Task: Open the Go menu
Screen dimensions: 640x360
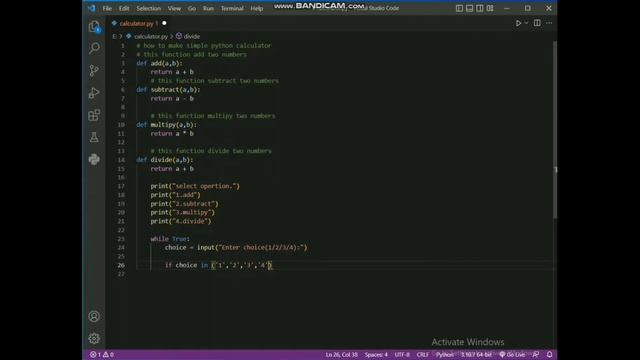Action: pyautogui.click(x=192, y=8)
